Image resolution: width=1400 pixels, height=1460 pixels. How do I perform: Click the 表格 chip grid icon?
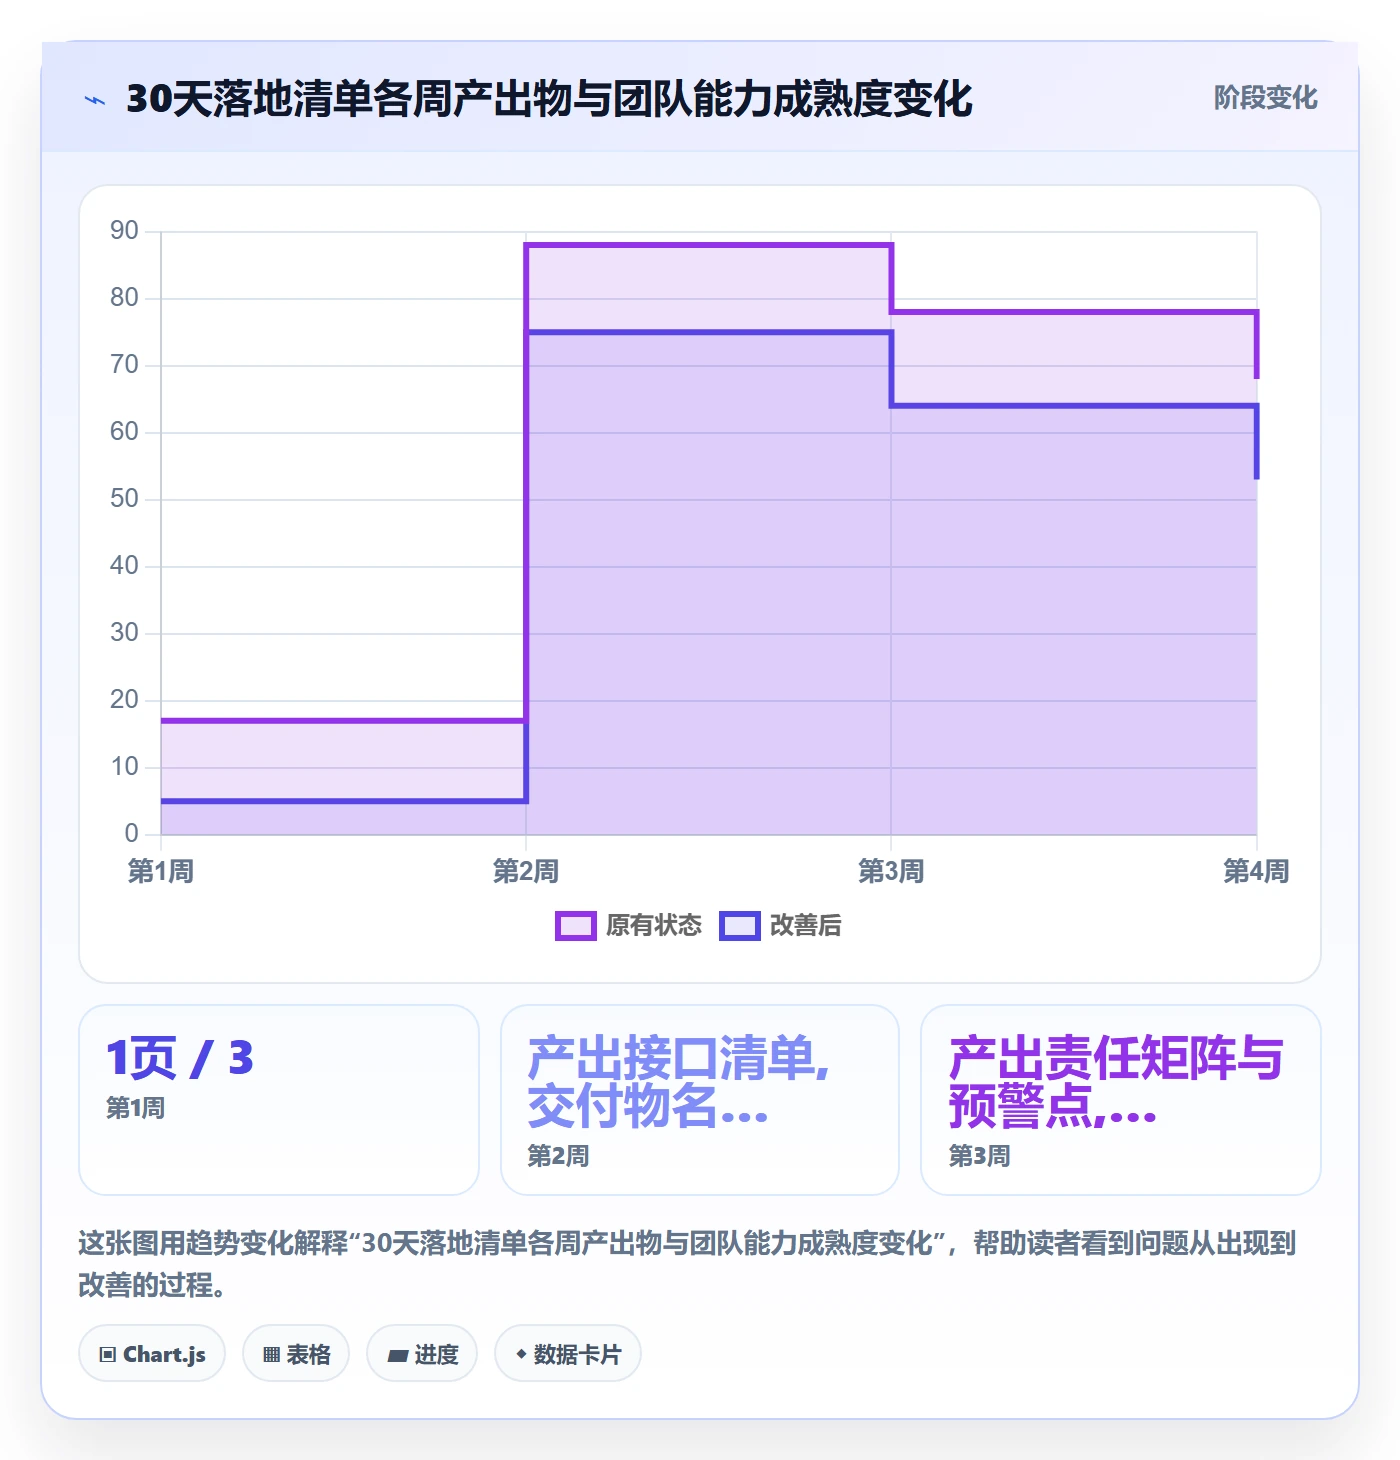pyautogui.click(x=272, y=1355)
